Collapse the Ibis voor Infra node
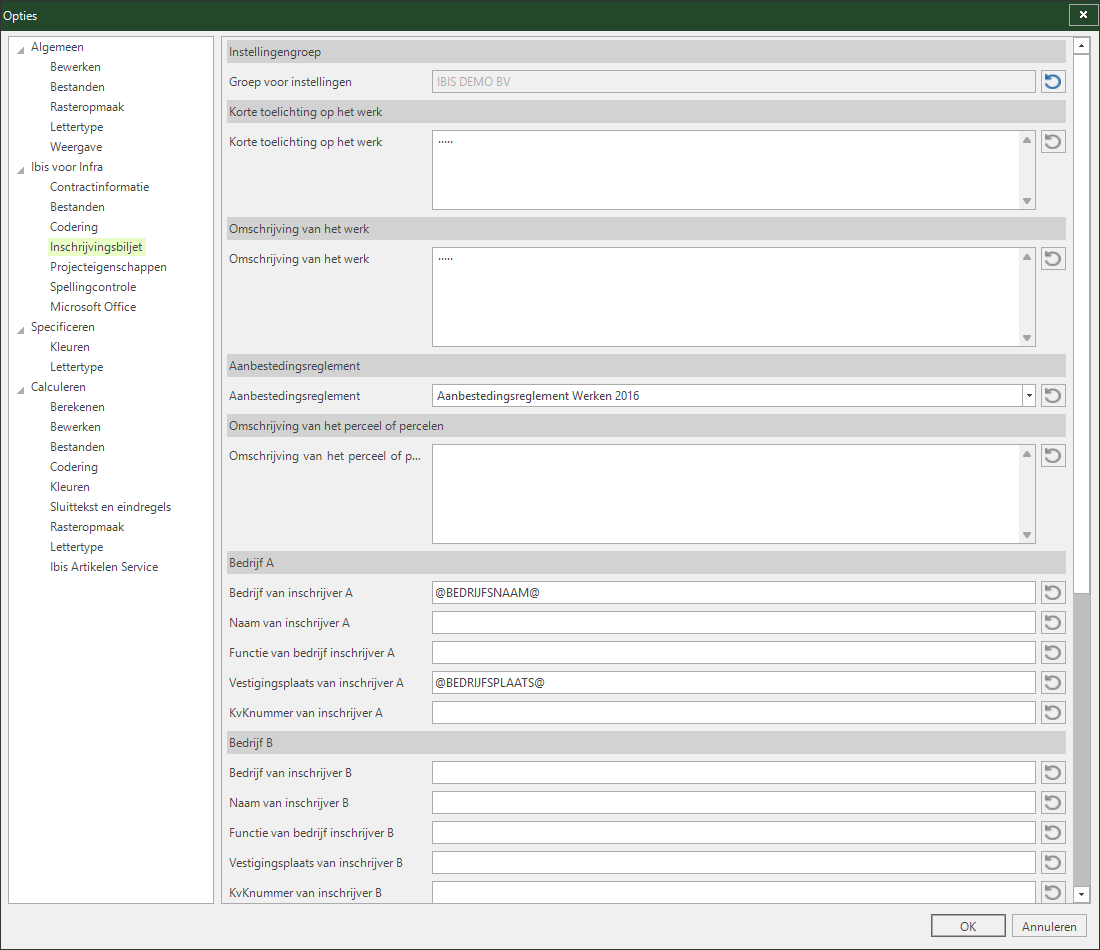The height and width of the screenshot is (950, 1100). tap(20, 169)
